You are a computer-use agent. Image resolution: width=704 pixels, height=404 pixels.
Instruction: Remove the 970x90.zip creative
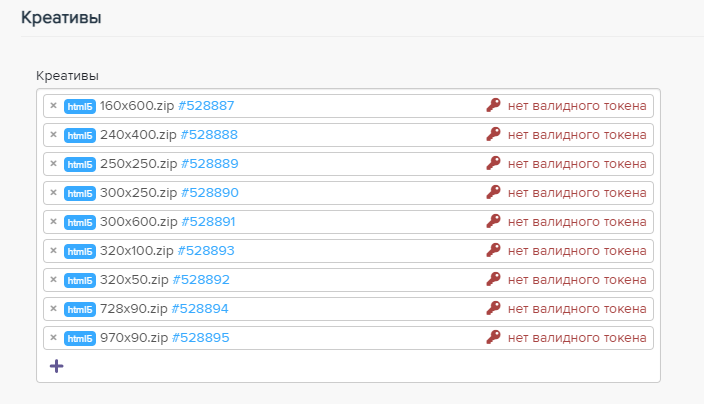53,337
